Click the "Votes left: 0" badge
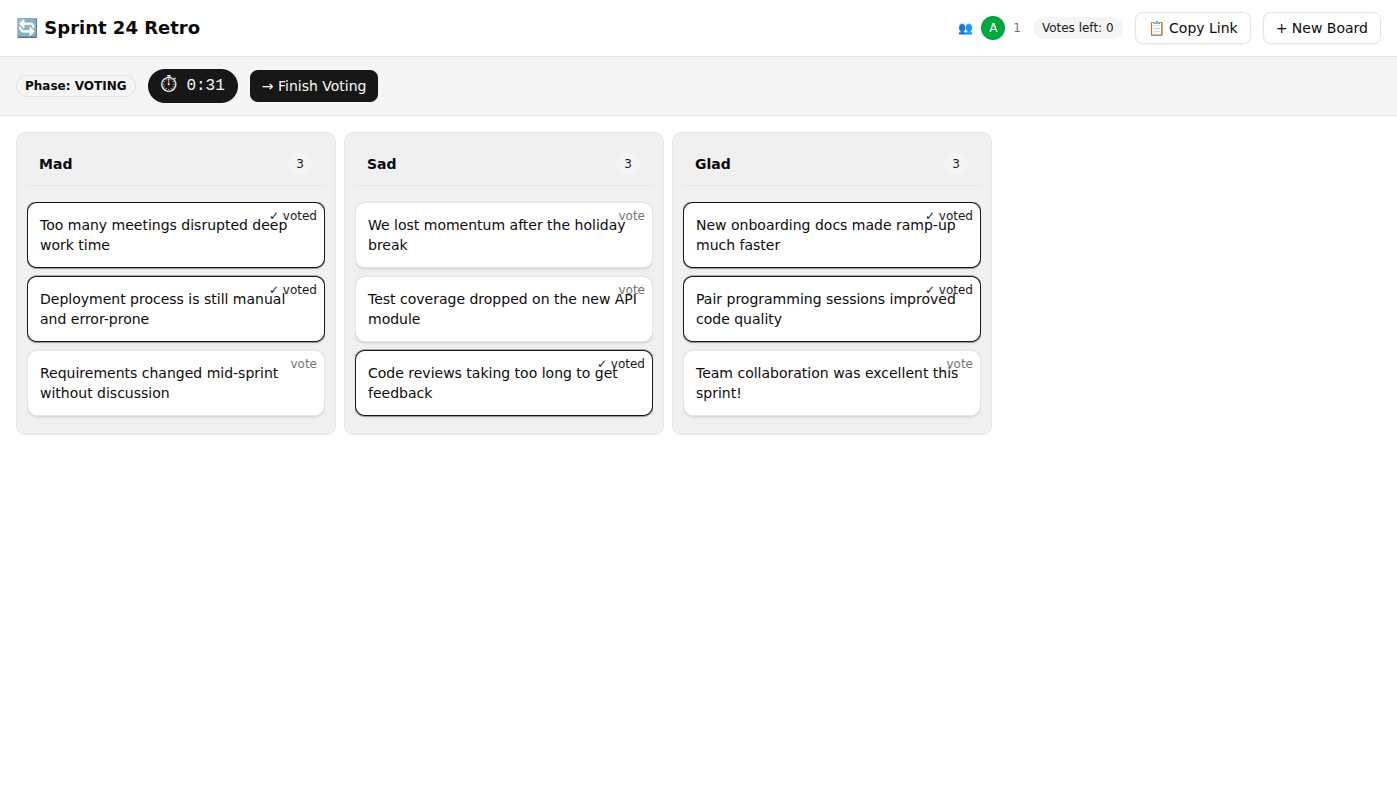Viewport: 1397px width, 800px height. point(1077,27)
